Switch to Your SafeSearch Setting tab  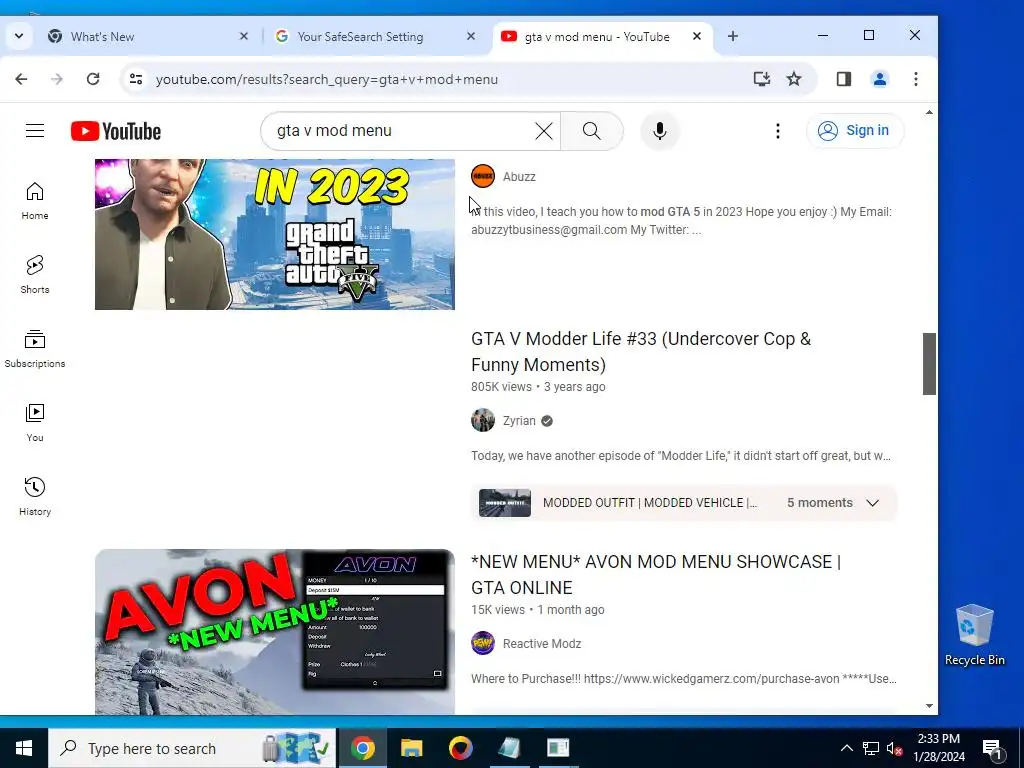tap(375, 37)
